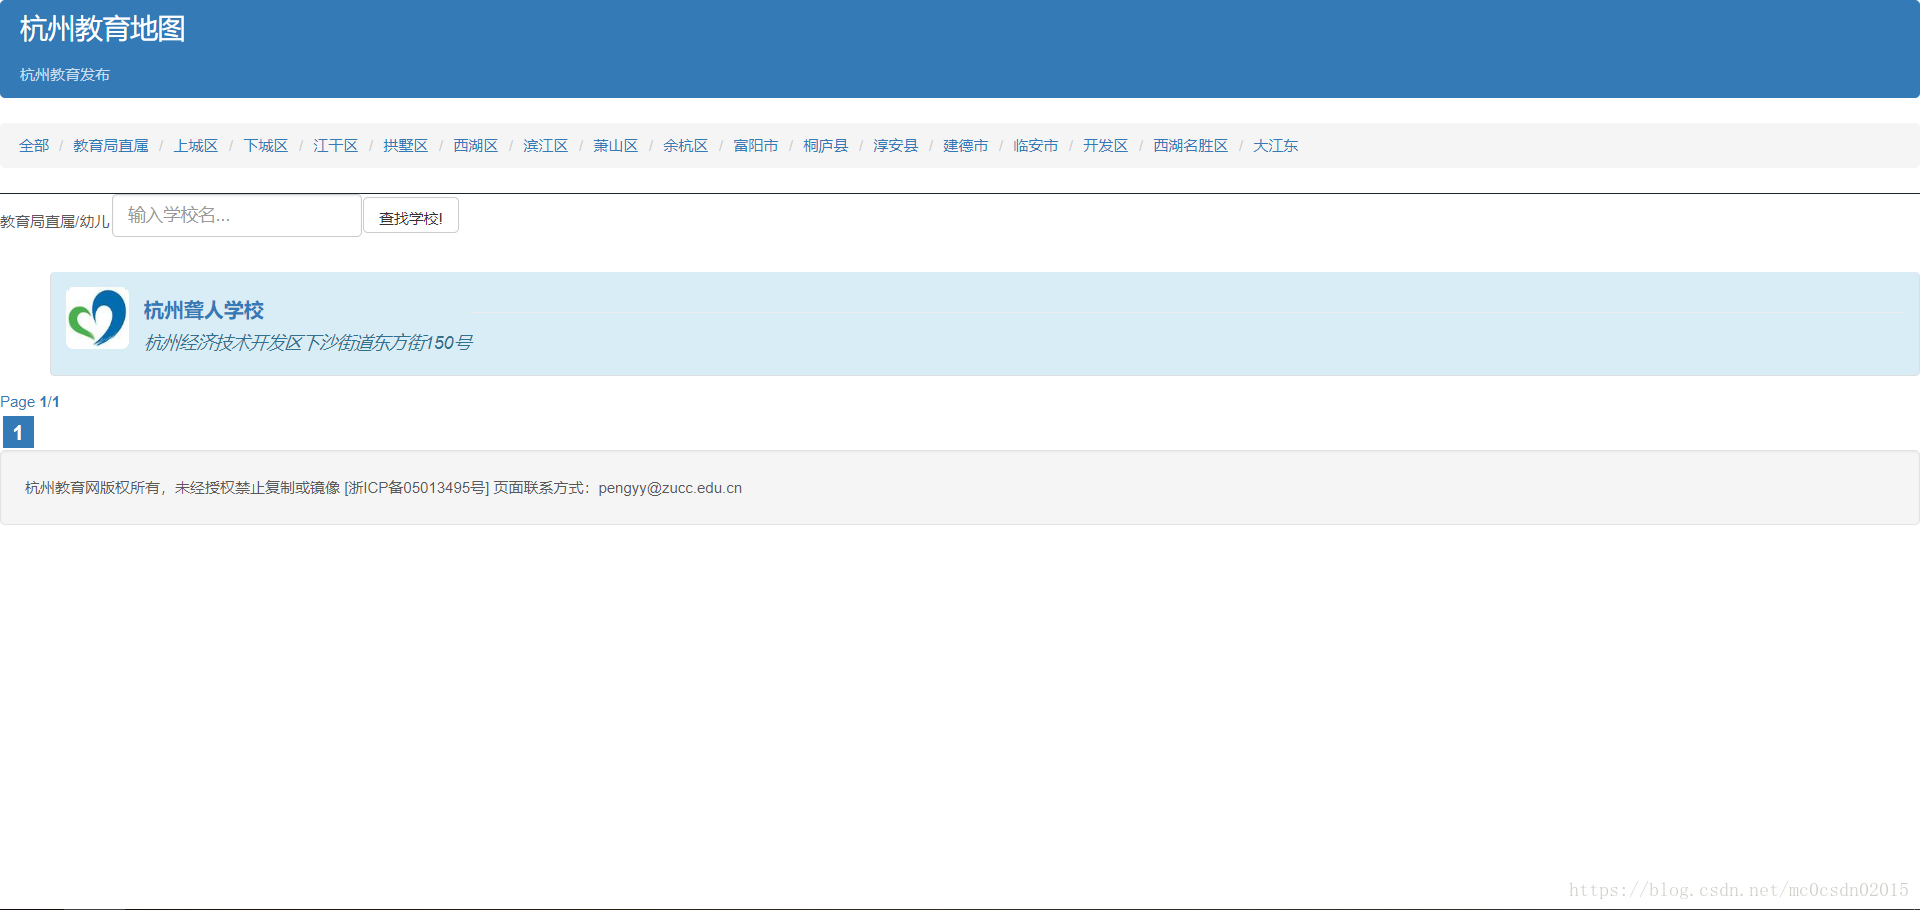Open the 杭州聋人学校 school logo

coord(97,319)
